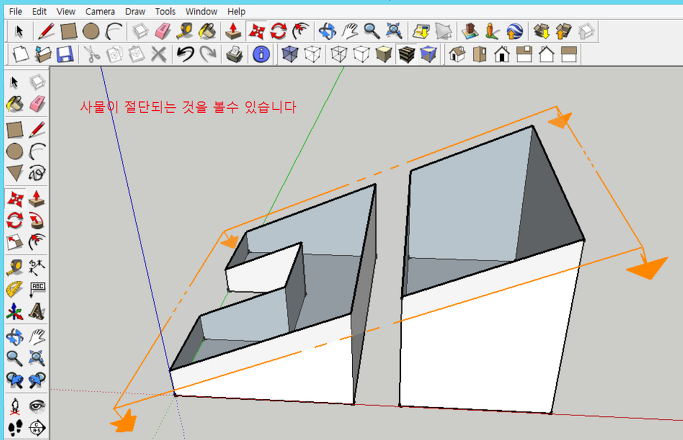Select the Paint Bucket in left tool palette
The image size is (683, 440).
[14, 104]
